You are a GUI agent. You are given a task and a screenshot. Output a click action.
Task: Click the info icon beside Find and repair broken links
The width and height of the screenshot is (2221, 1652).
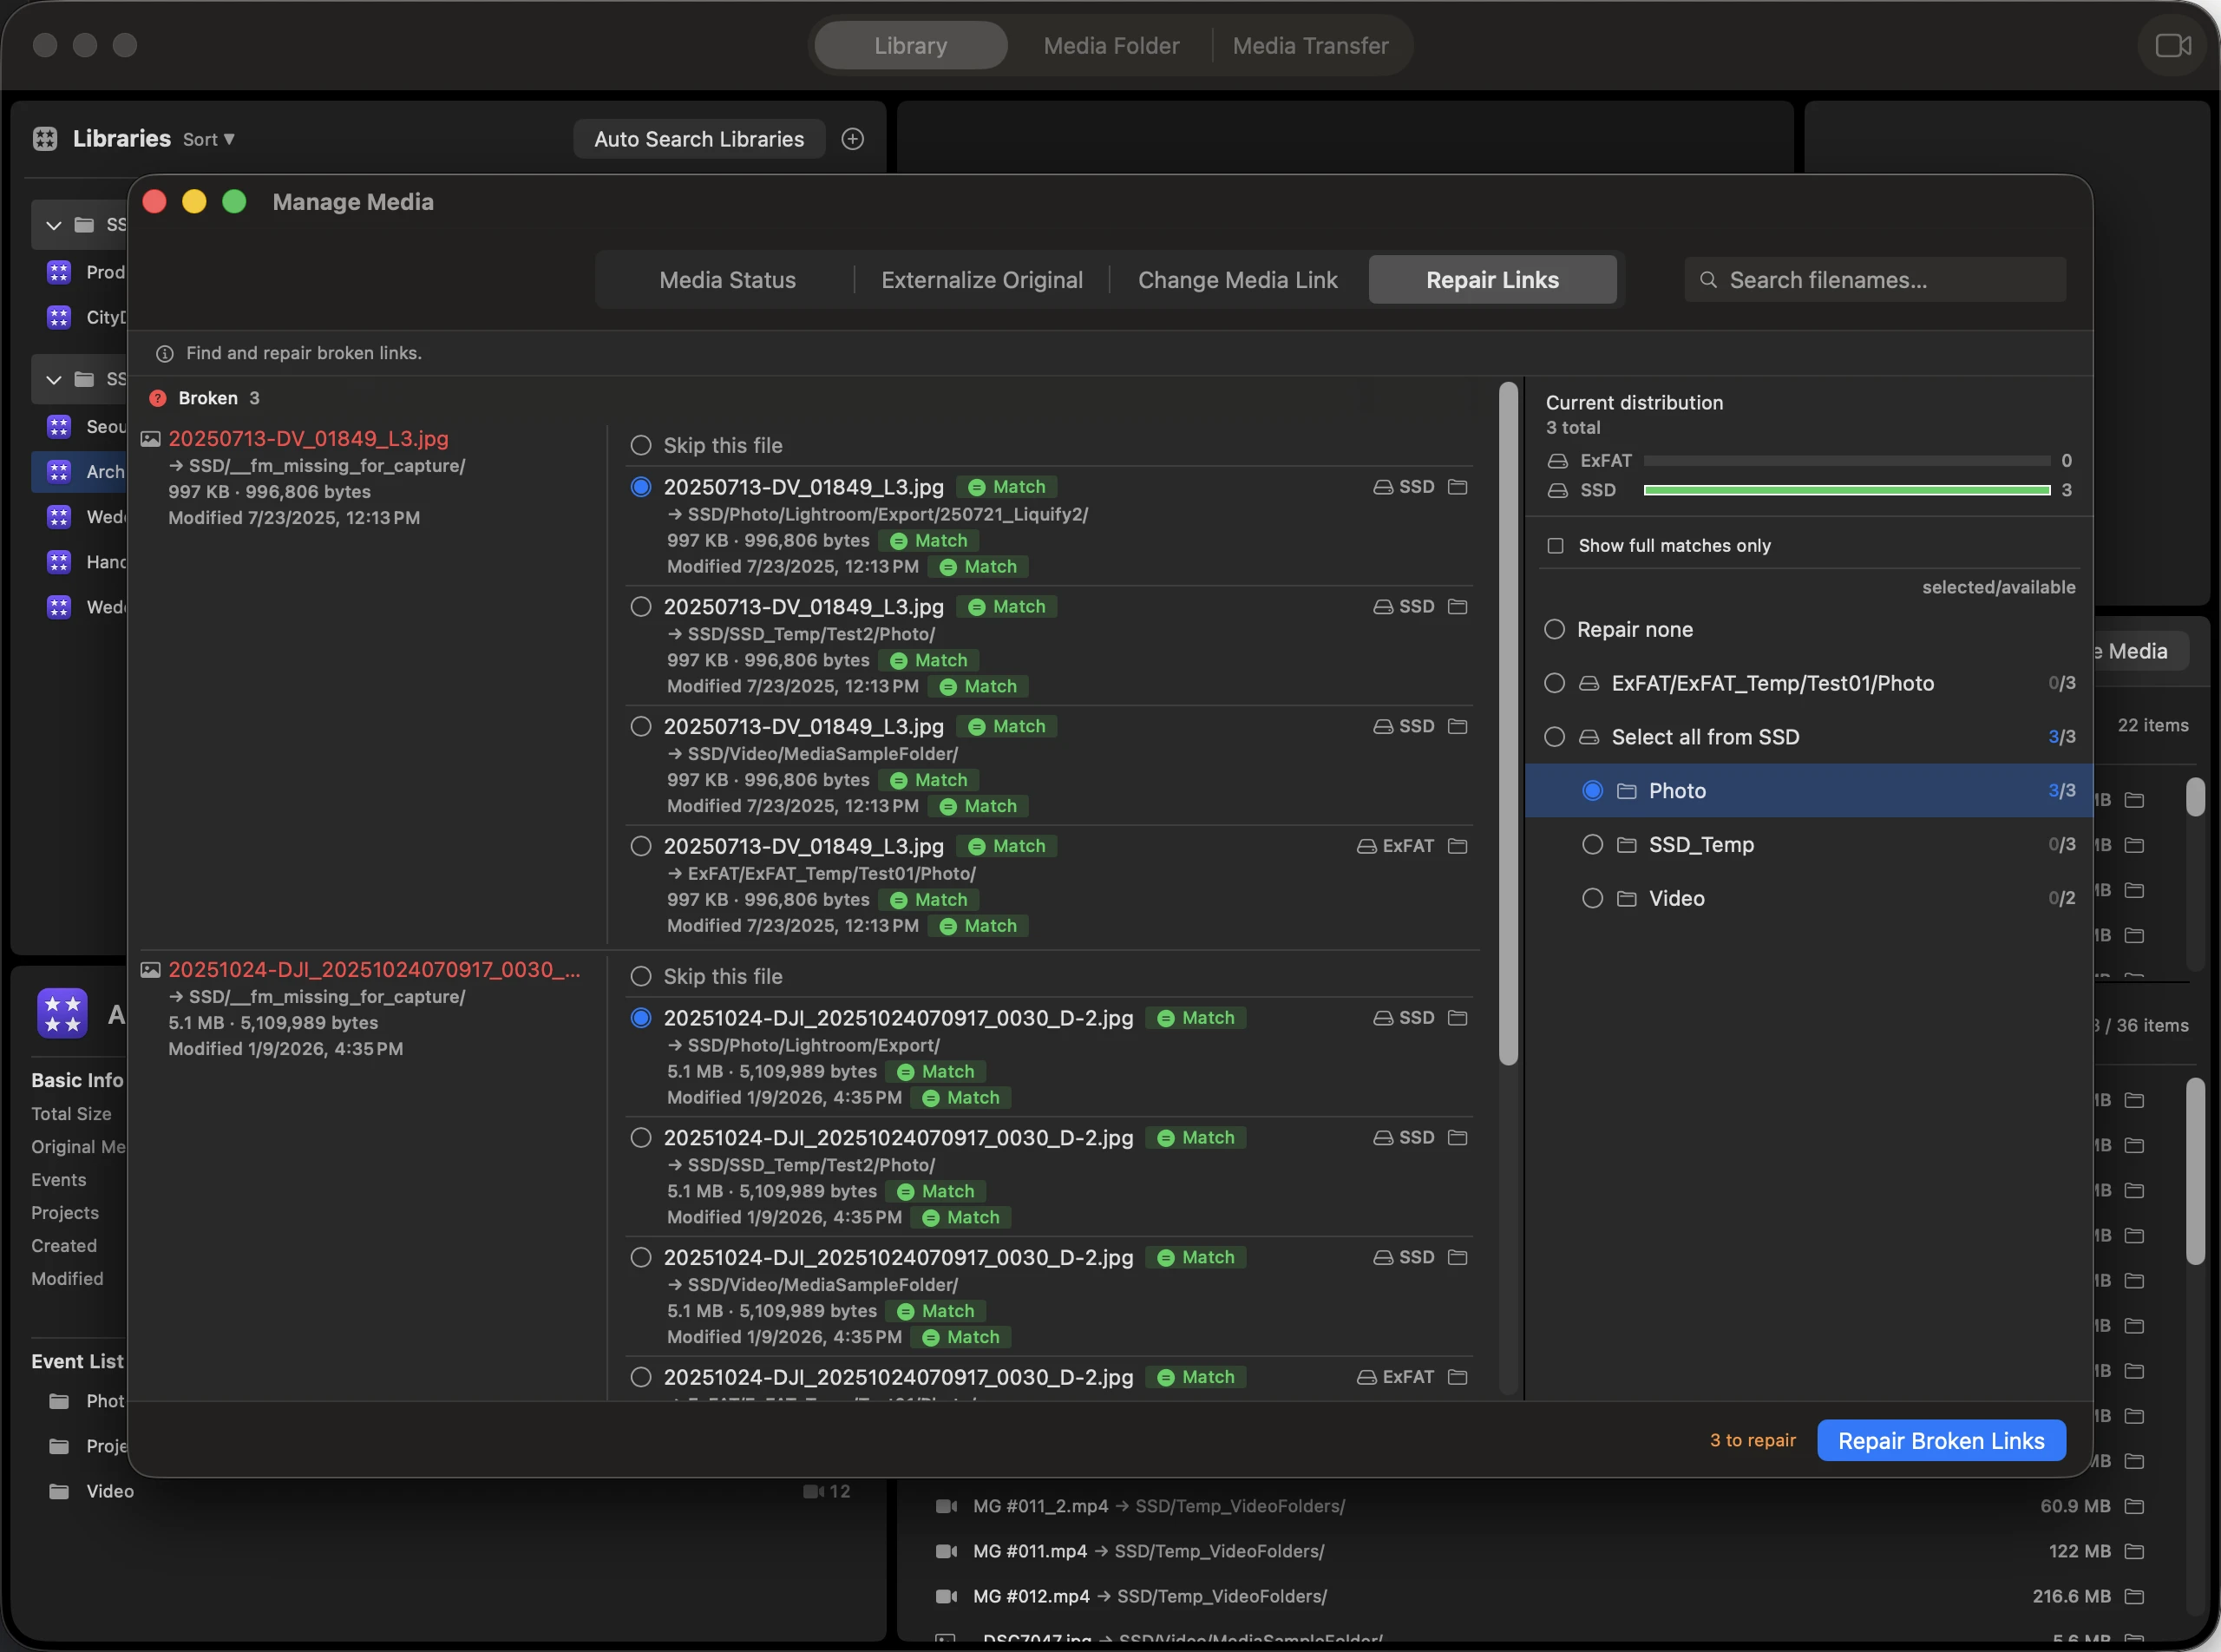coord(165,354)
